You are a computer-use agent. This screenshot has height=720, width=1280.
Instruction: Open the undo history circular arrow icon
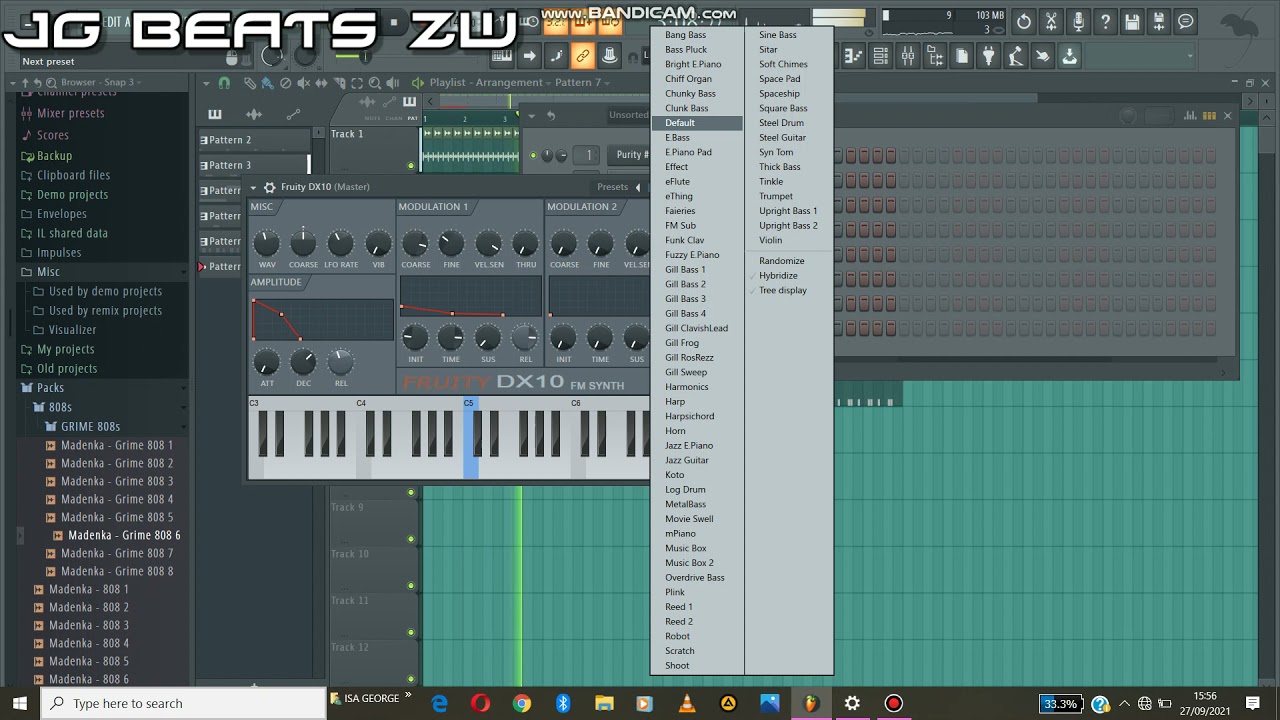point(1024,21)
